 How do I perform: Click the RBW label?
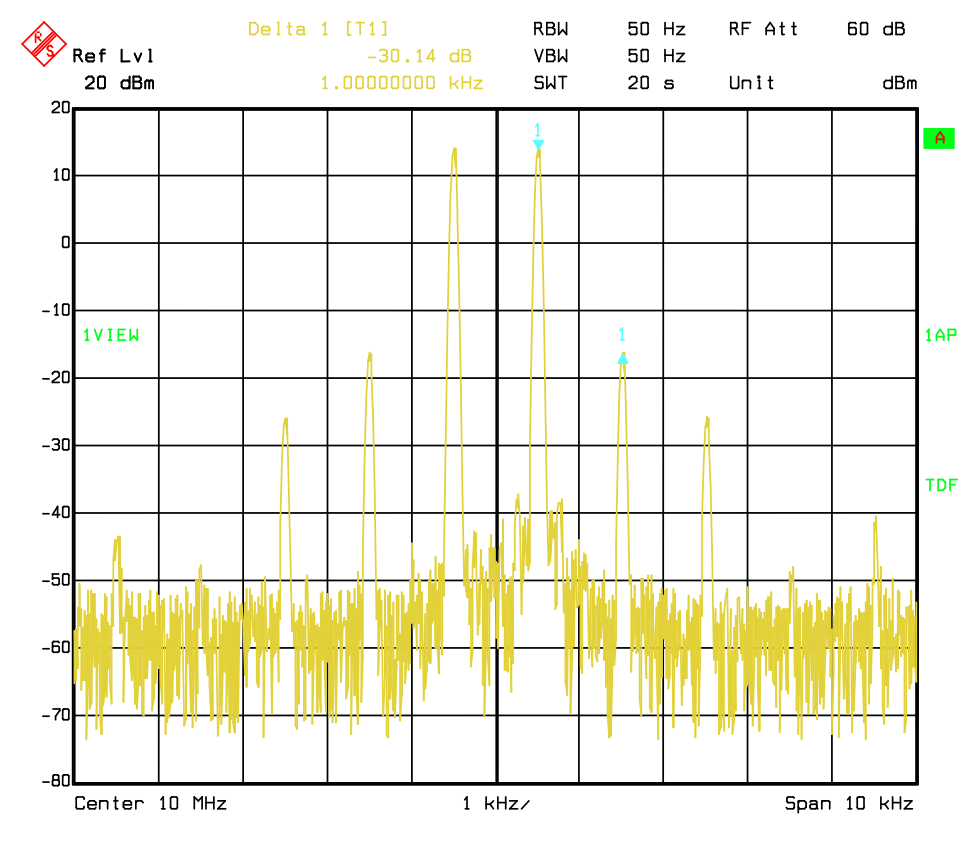(551, 29)
